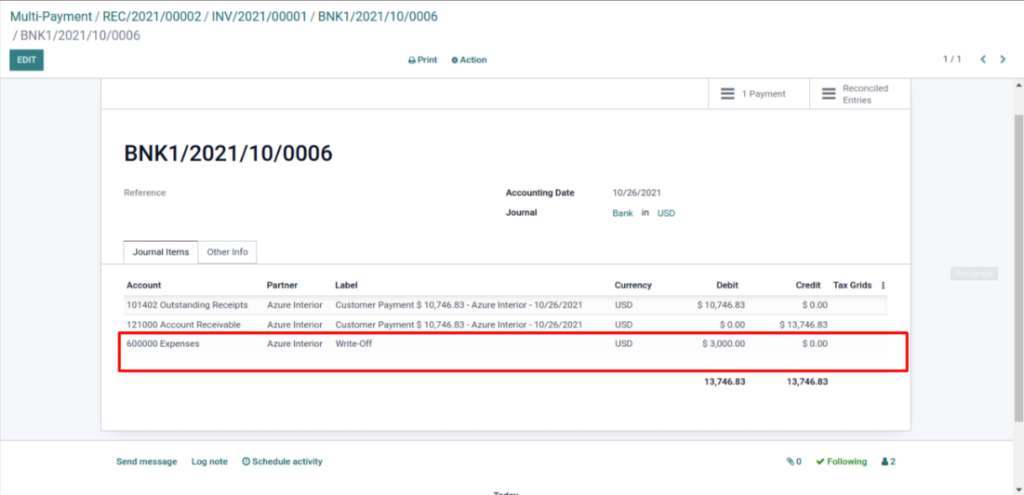This screenshot has width=1024, height=495.
Task: Select 600000 Expenses row
Action: tap(505, 343)
